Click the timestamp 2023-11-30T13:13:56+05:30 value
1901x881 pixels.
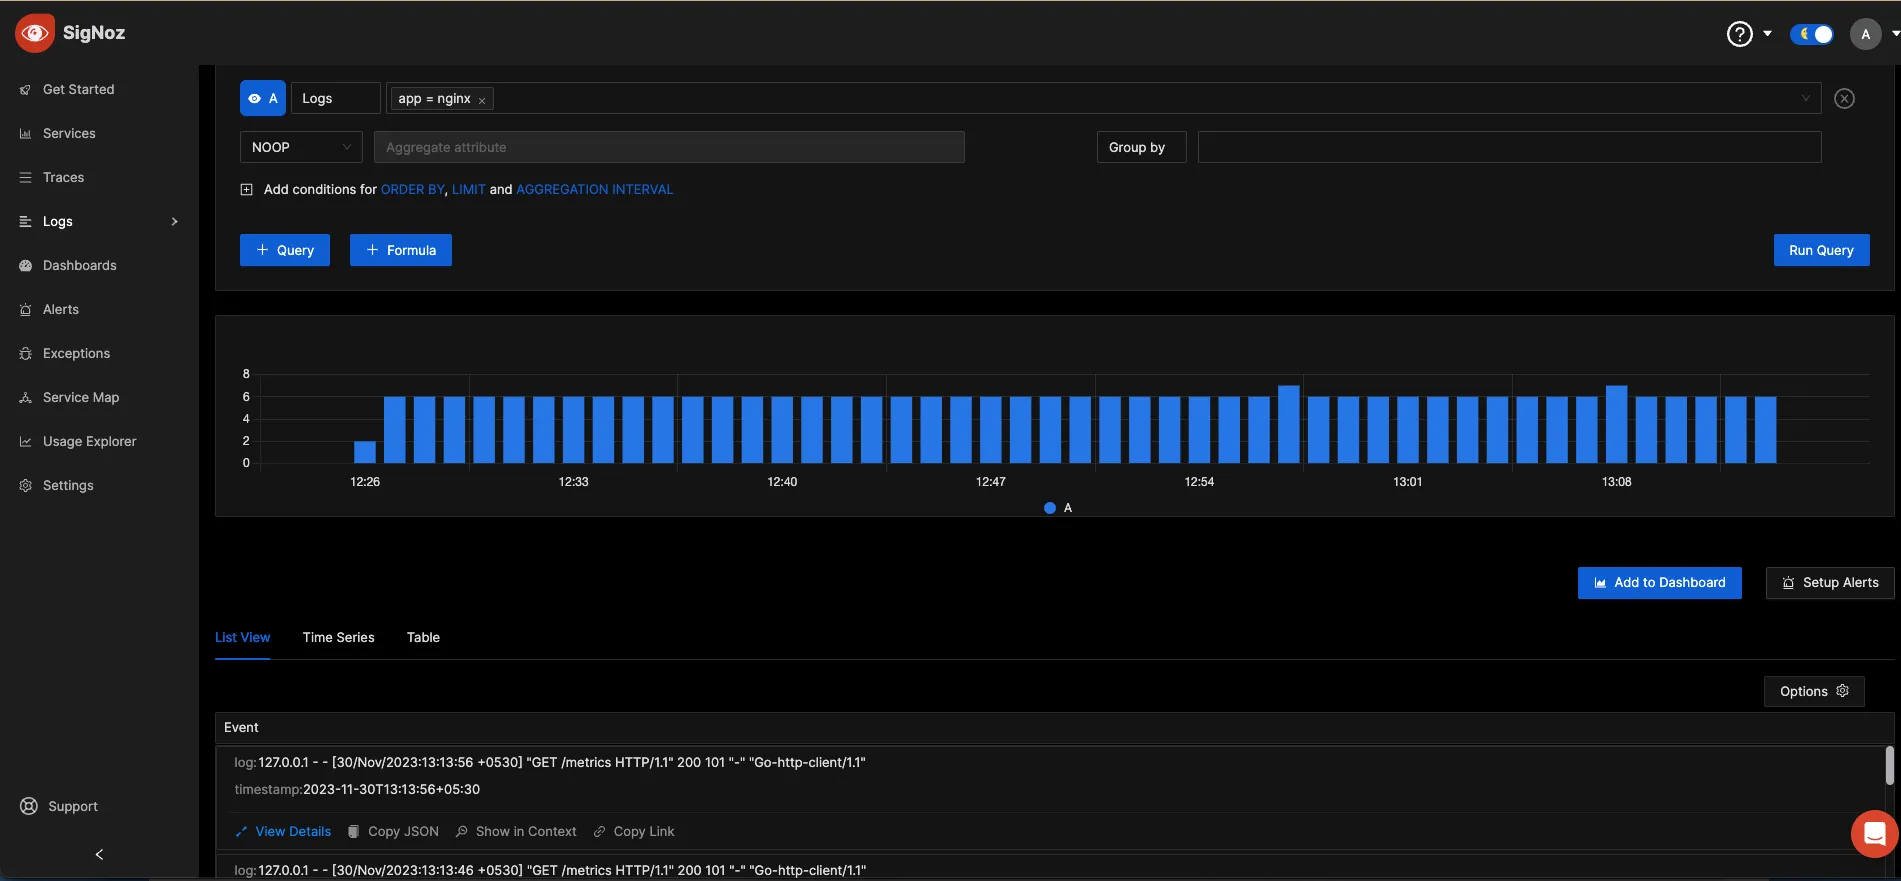coord(391,789)
